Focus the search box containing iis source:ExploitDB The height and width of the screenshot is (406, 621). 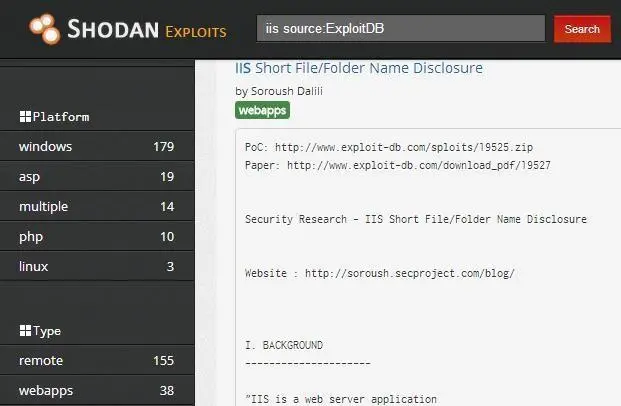pos(401,29)
